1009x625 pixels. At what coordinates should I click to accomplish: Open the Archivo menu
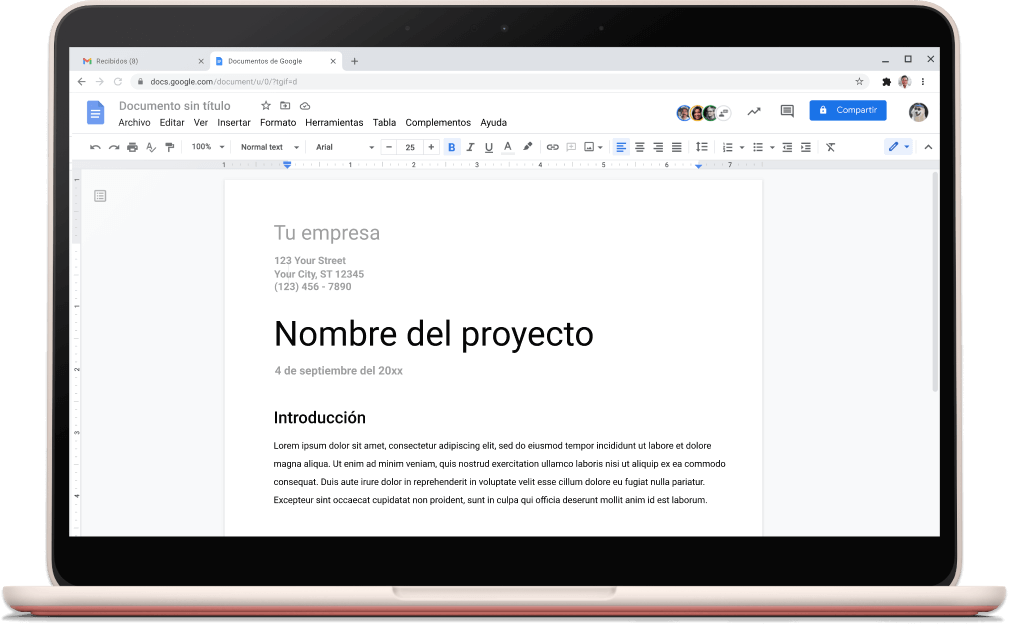click(134, 122)
